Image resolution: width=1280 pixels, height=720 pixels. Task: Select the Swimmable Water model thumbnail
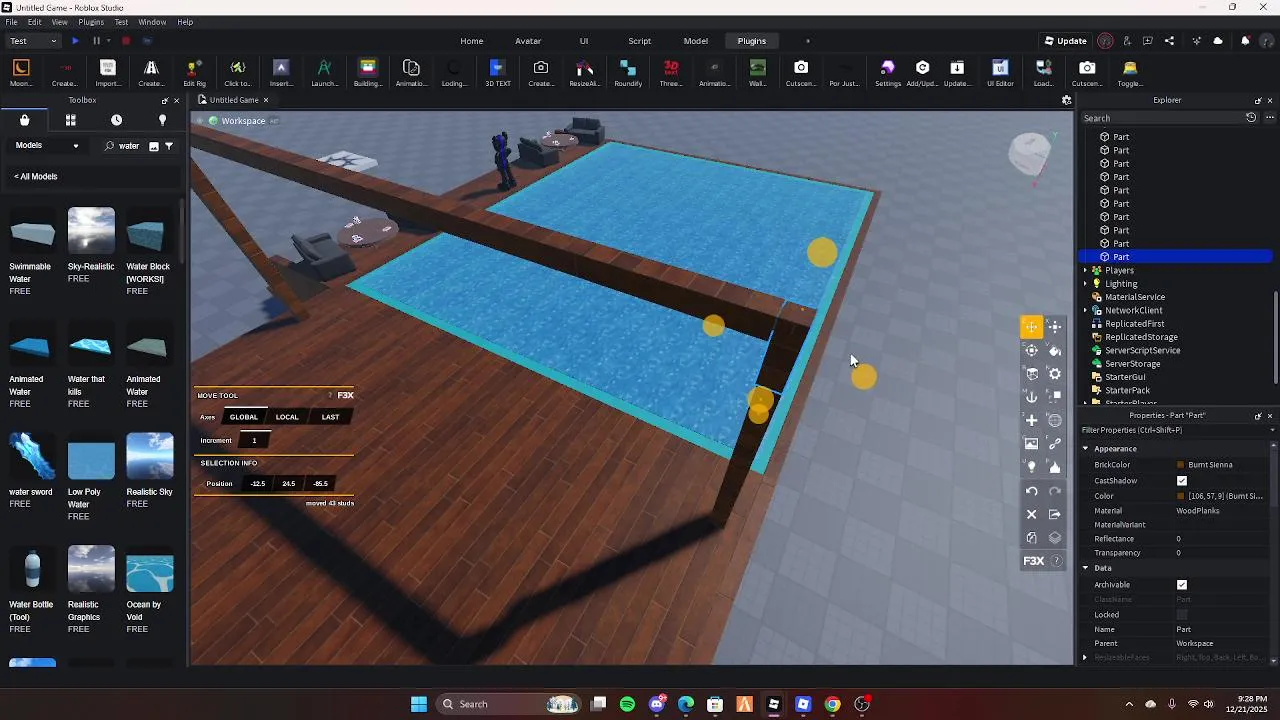click(x=31, y=232)
